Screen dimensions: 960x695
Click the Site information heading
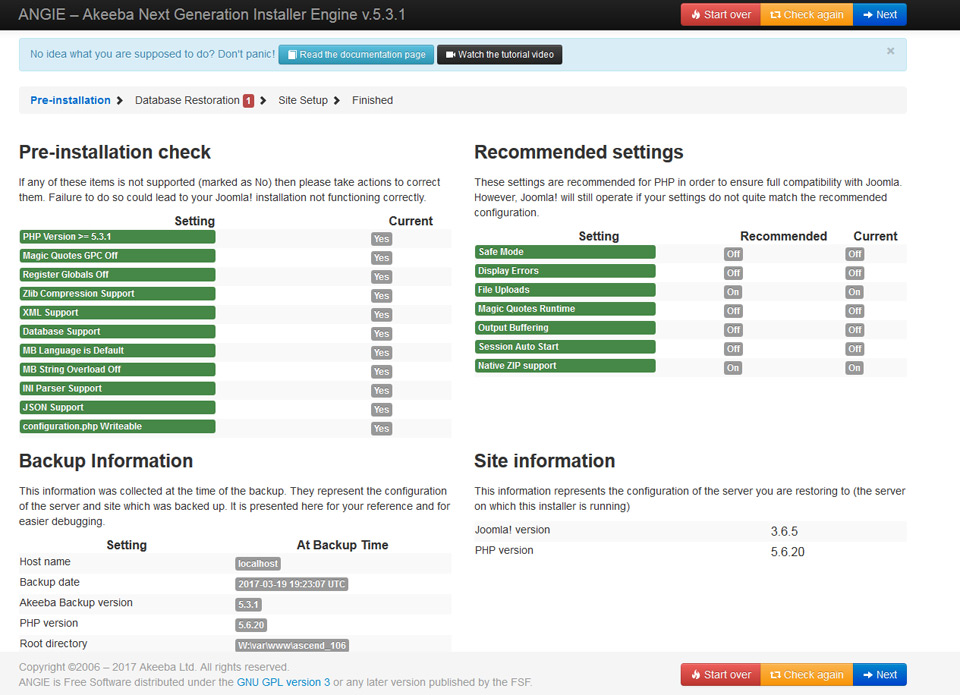click(544, 460)
